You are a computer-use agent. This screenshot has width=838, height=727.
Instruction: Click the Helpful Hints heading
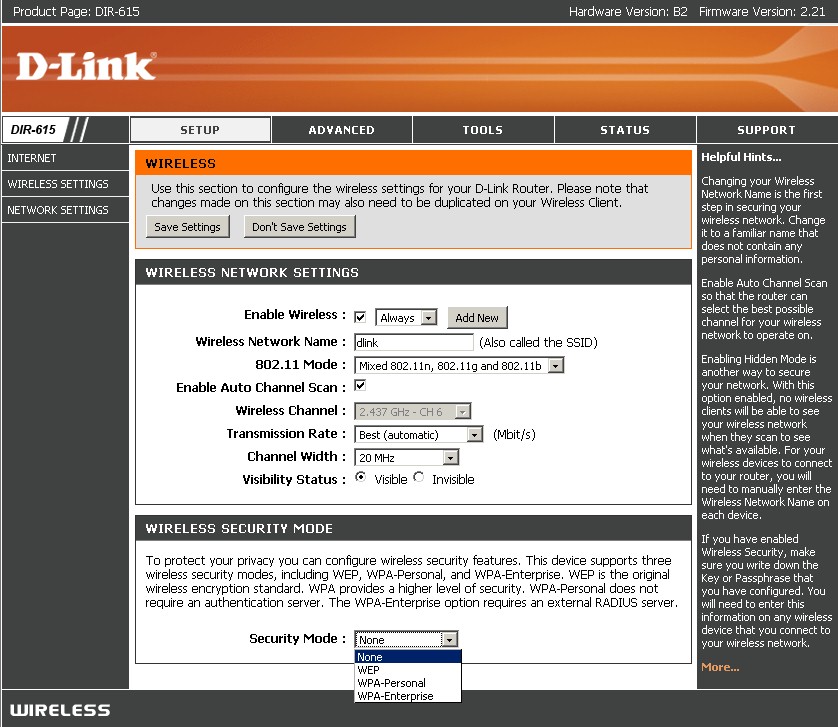pyautogui.click(x=741, y=157)
